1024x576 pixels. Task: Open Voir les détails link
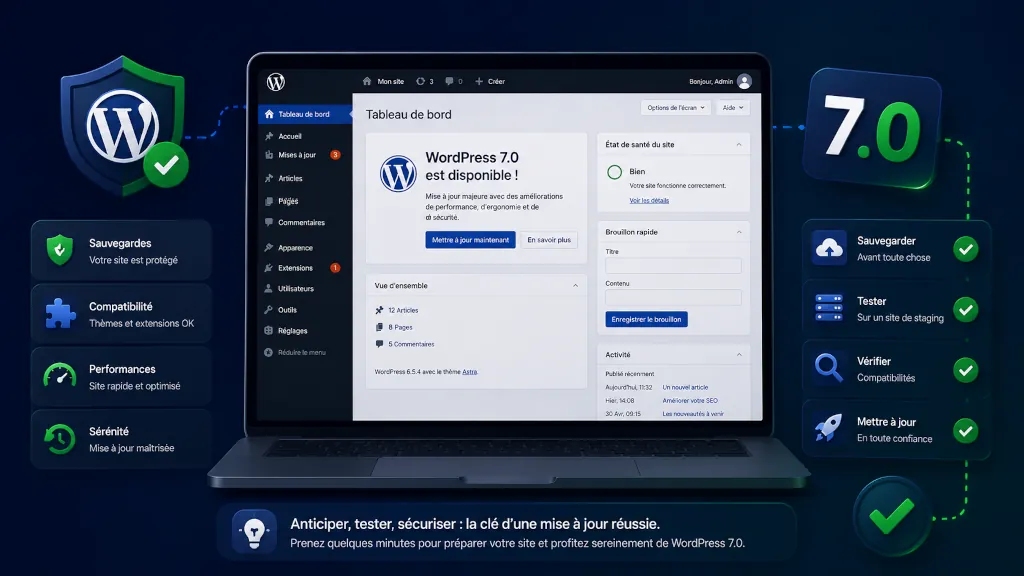[649, 200]
